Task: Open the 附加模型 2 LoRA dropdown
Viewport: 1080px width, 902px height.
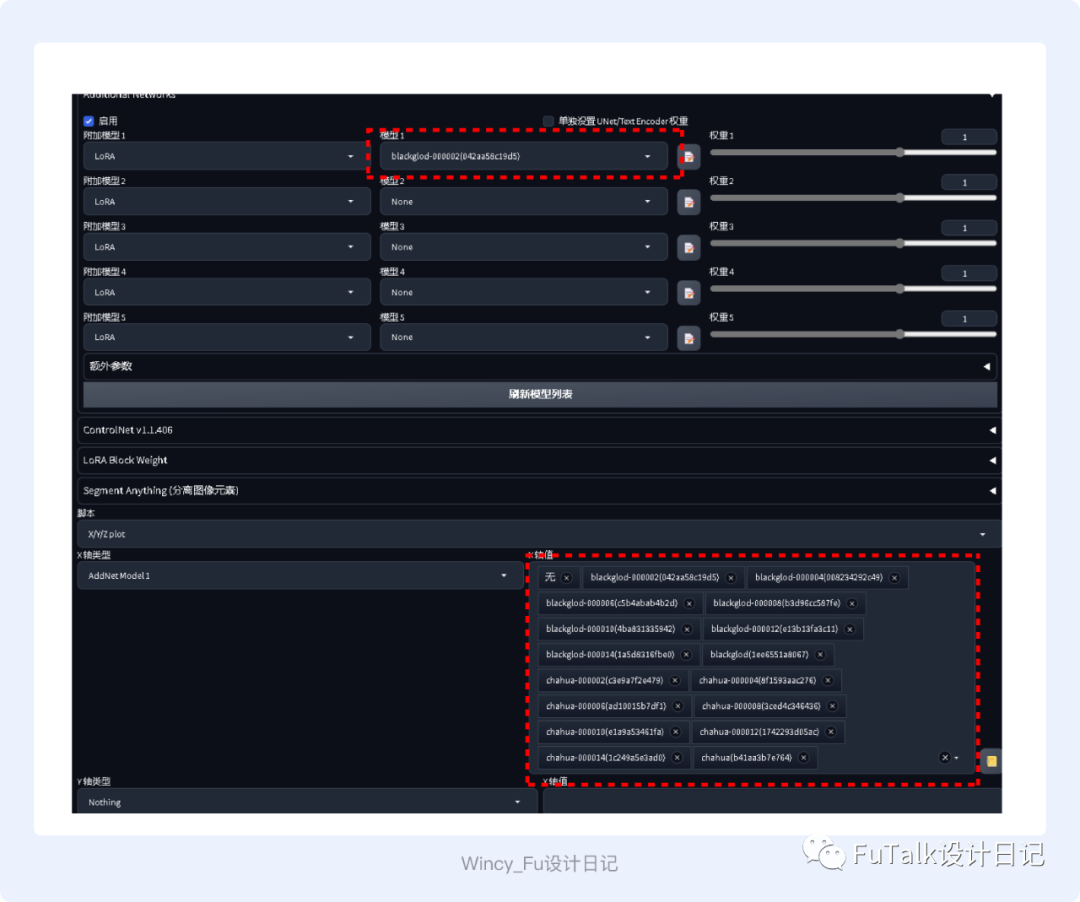Action: (227, 202)
